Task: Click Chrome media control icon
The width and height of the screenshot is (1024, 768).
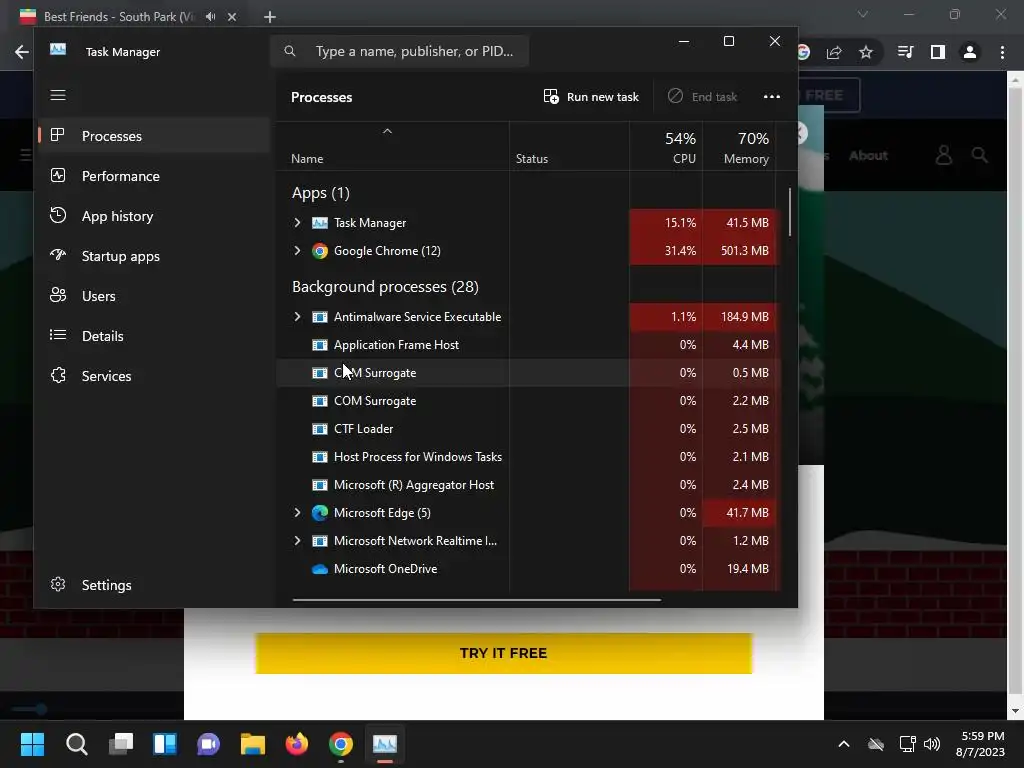Action: [905, 52]
